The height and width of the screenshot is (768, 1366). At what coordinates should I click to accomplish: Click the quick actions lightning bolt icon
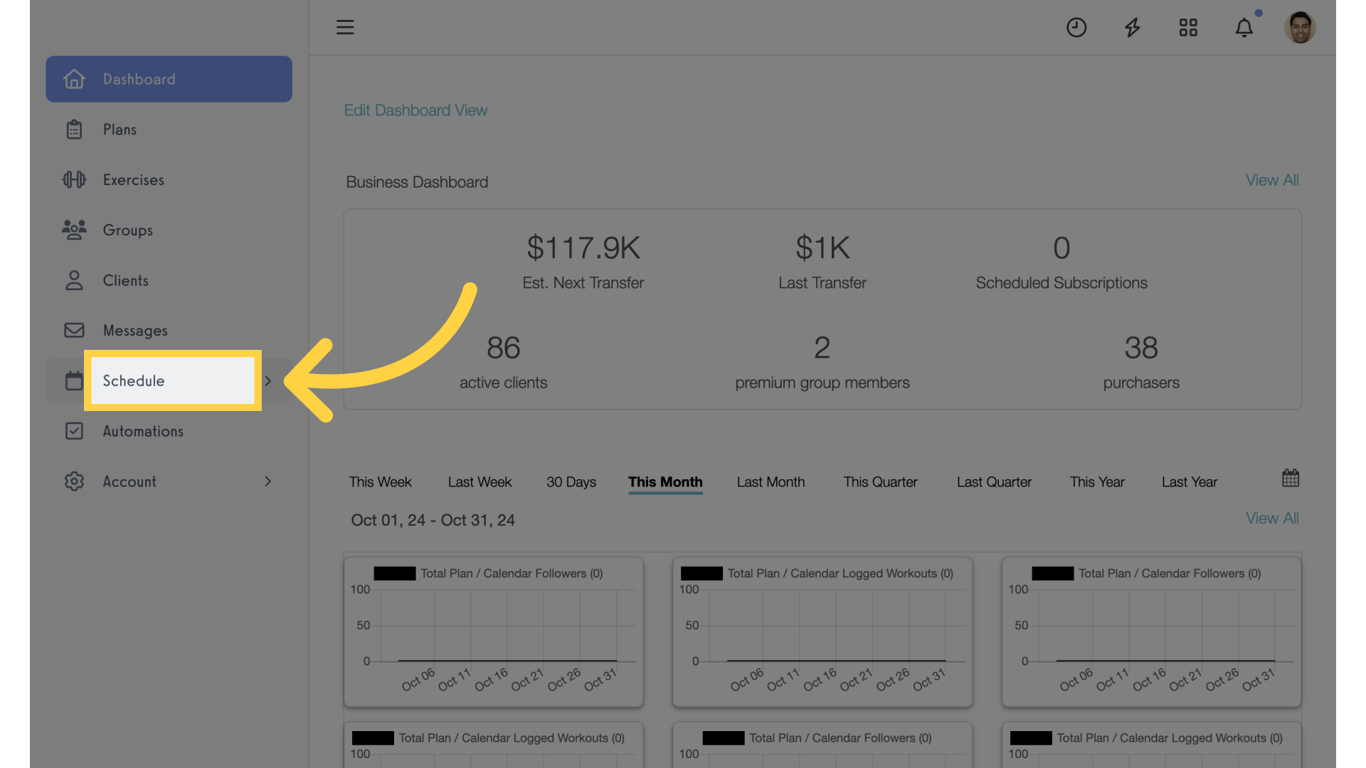(x=1132, y=27)
